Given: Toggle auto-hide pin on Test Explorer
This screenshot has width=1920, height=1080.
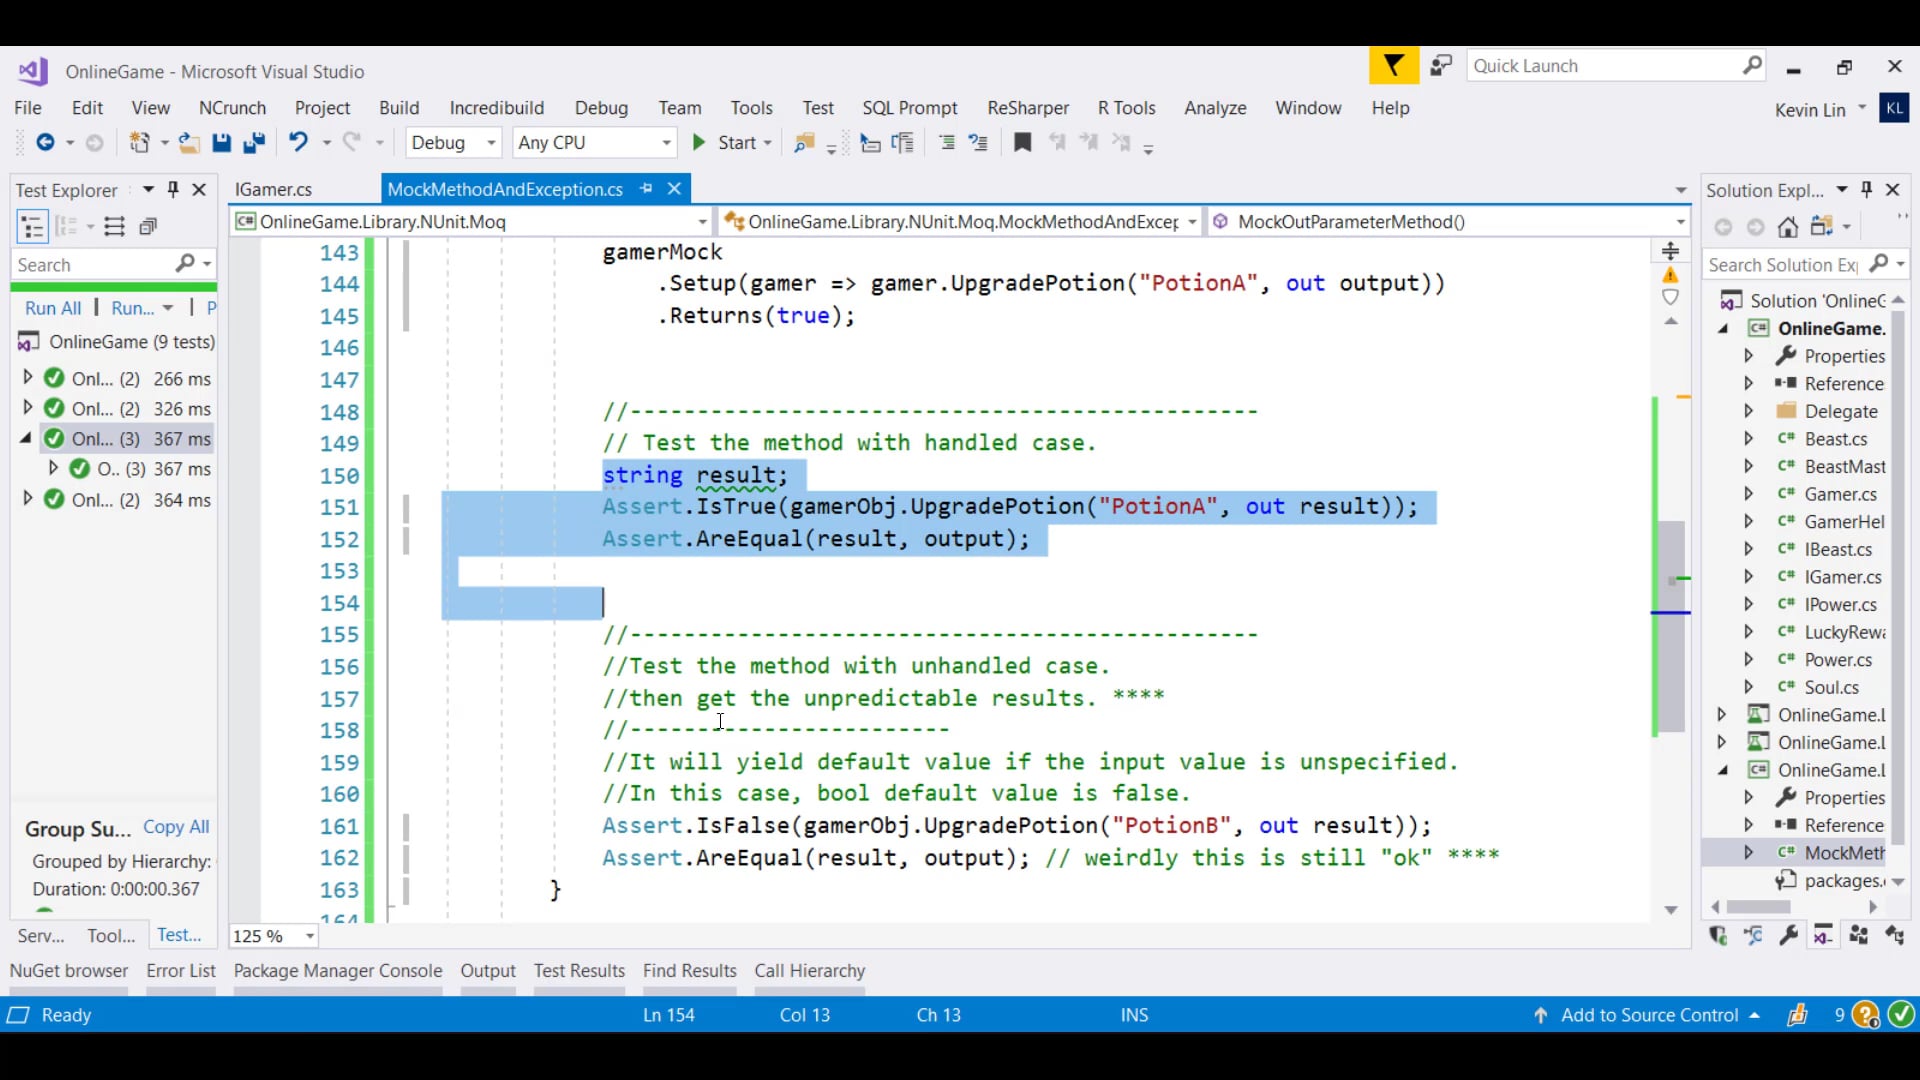Looking at the screenshot, I should (173, 189).
